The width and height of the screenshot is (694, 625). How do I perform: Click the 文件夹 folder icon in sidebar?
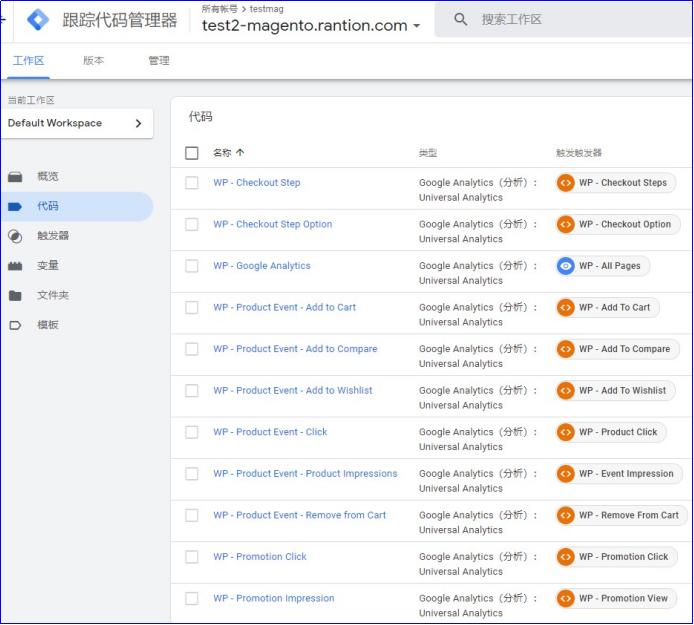tap(15, 295)
